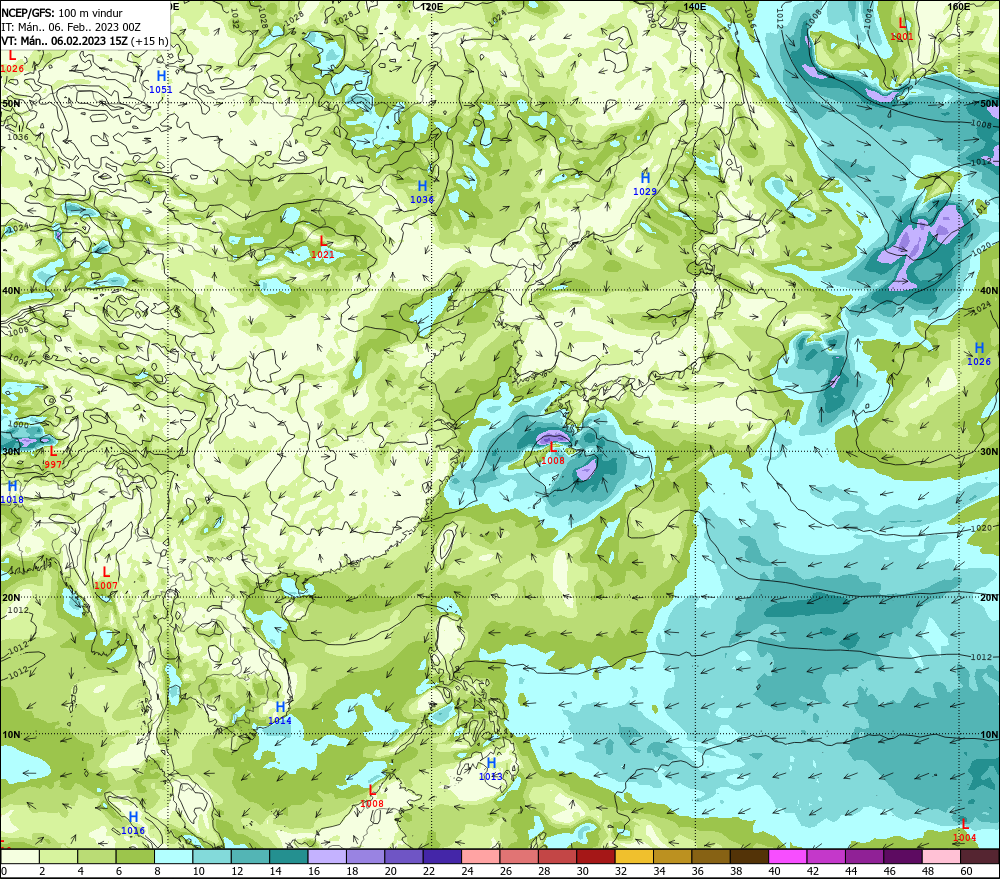The height and width of the screenshot is (879, 1000).
Task: Click the H 1013 high over the Philippines
Action: 490,769
